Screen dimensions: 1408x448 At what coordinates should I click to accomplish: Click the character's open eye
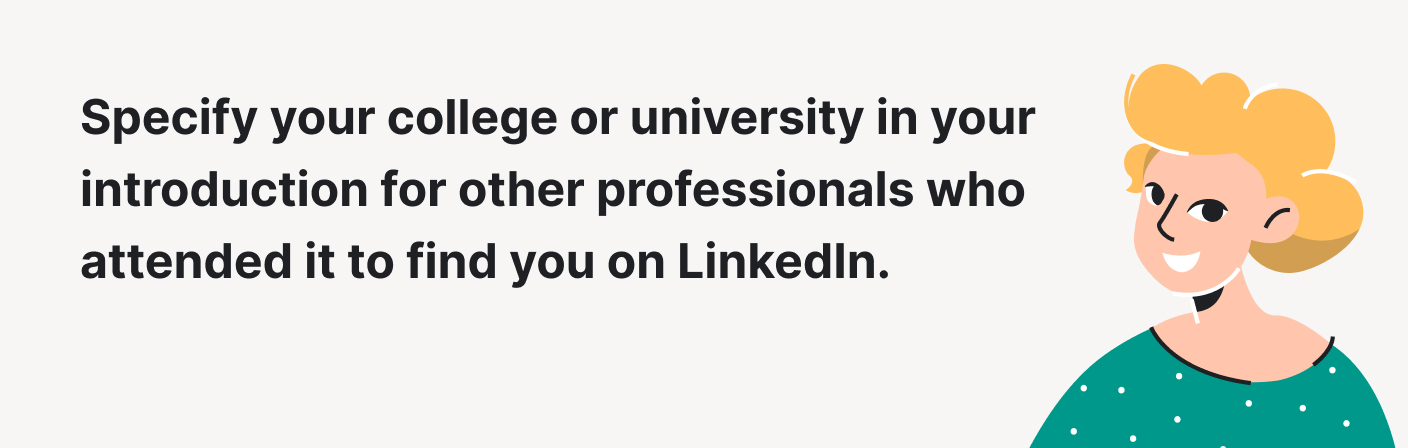pyautogui.click(x=1211, y=211)
